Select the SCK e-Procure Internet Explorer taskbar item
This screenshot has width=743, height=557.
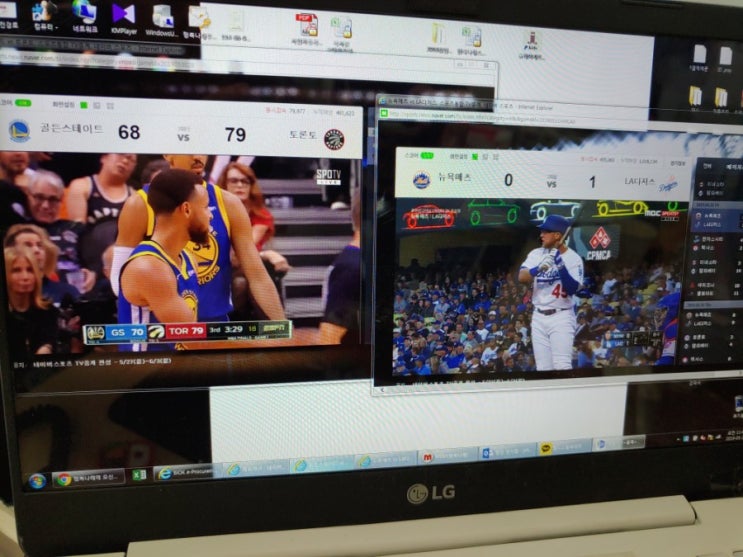click(x=188, y=472)
